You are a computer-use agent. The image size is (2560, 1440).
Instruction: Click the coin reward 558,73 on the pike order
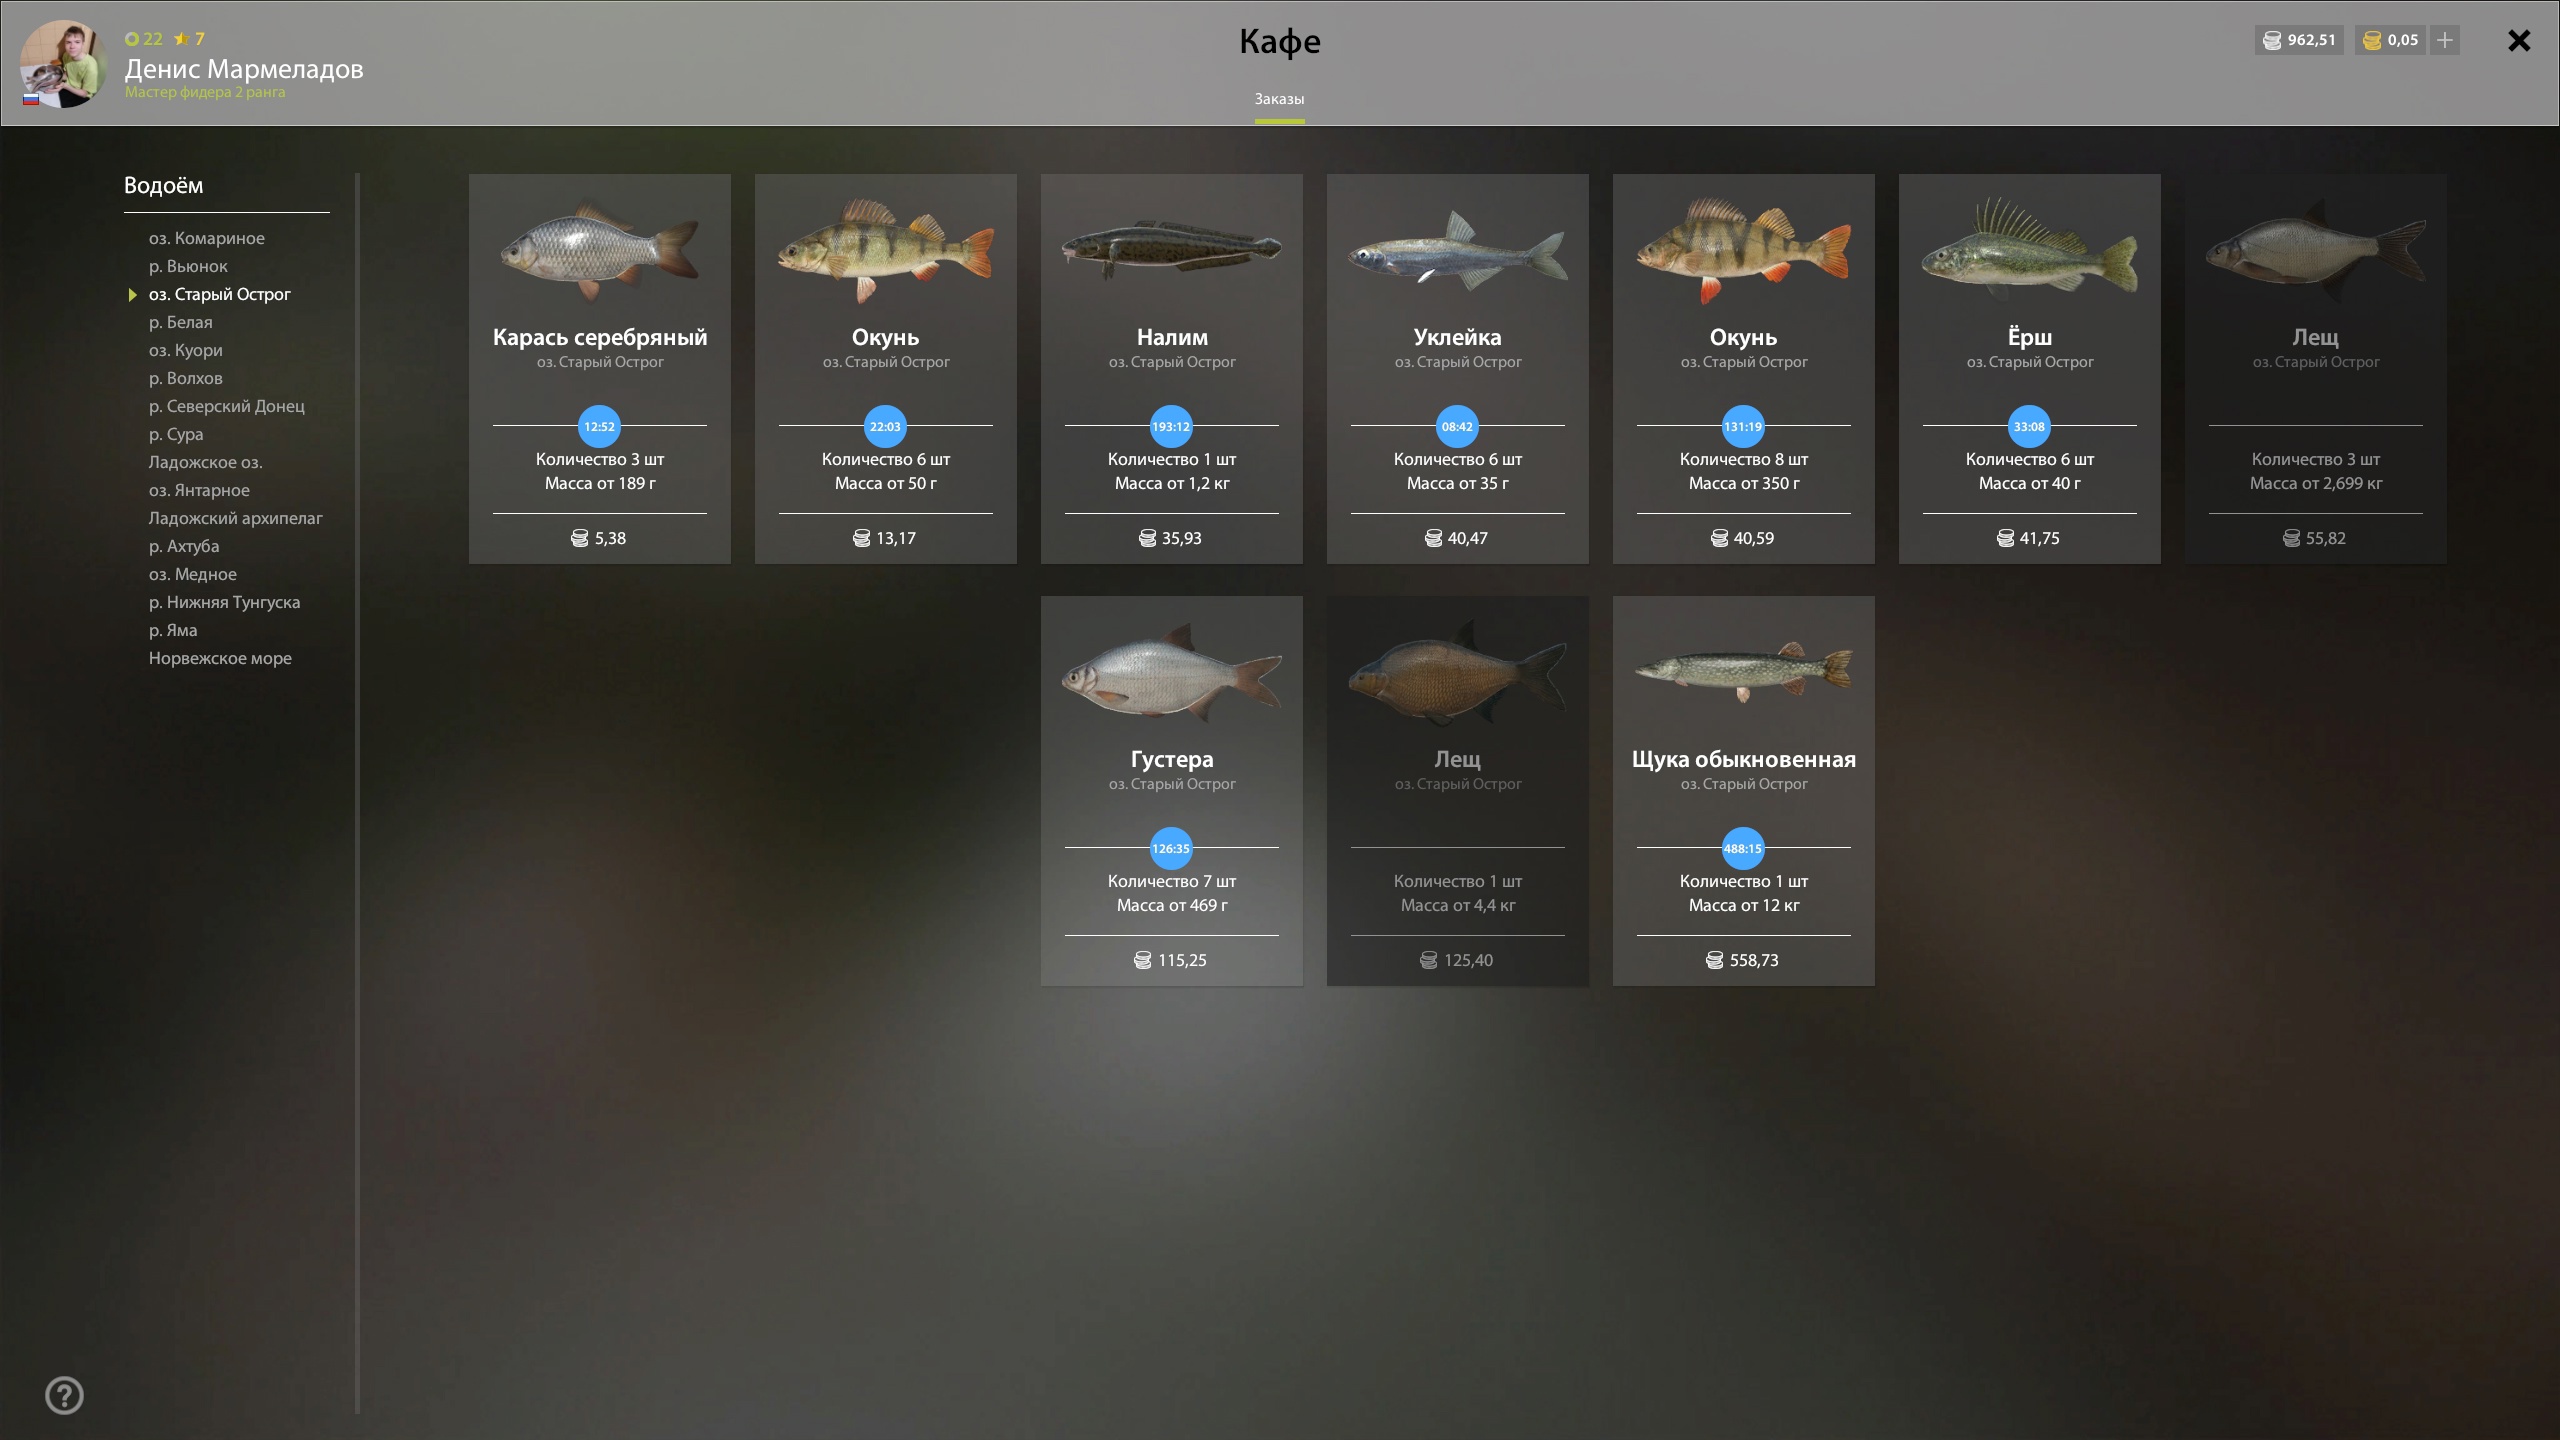pos(1743,960)
